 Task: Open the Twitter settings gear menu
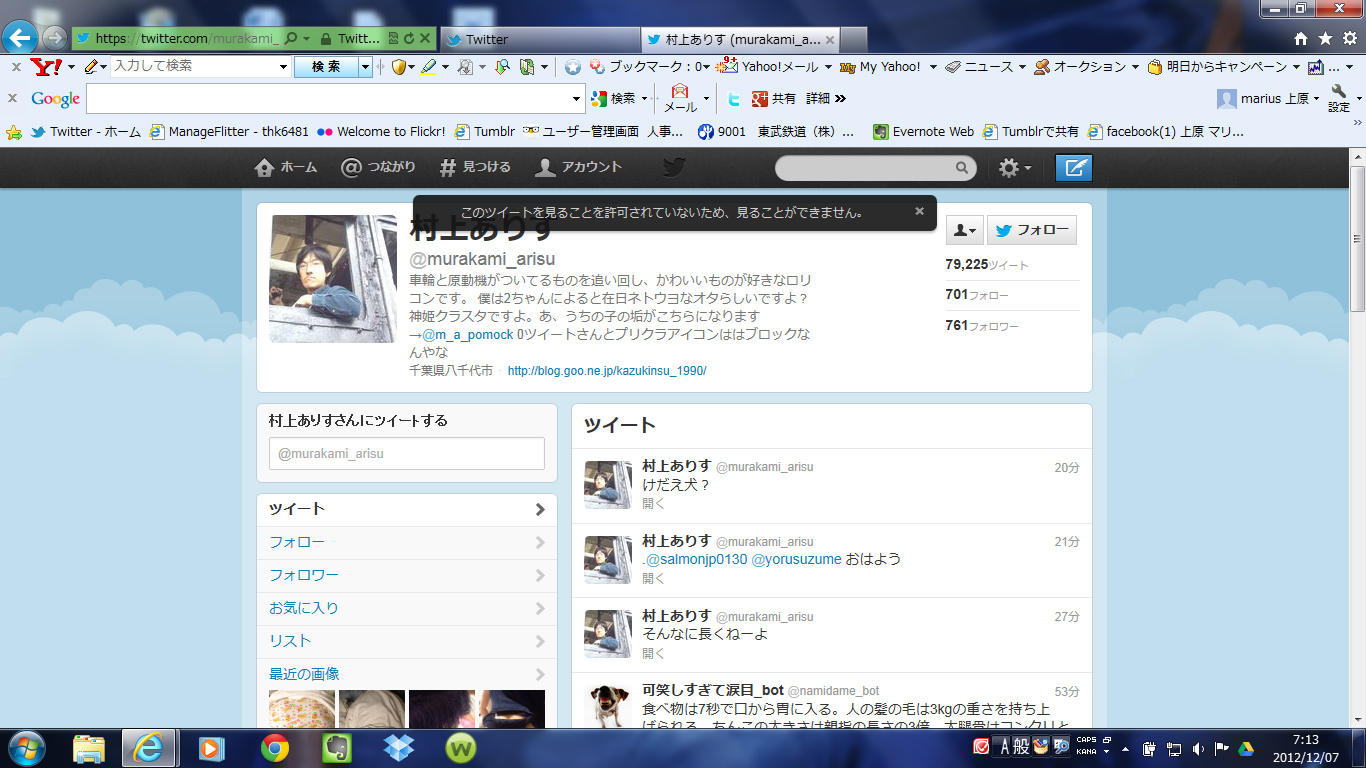tap(1012, 168)
